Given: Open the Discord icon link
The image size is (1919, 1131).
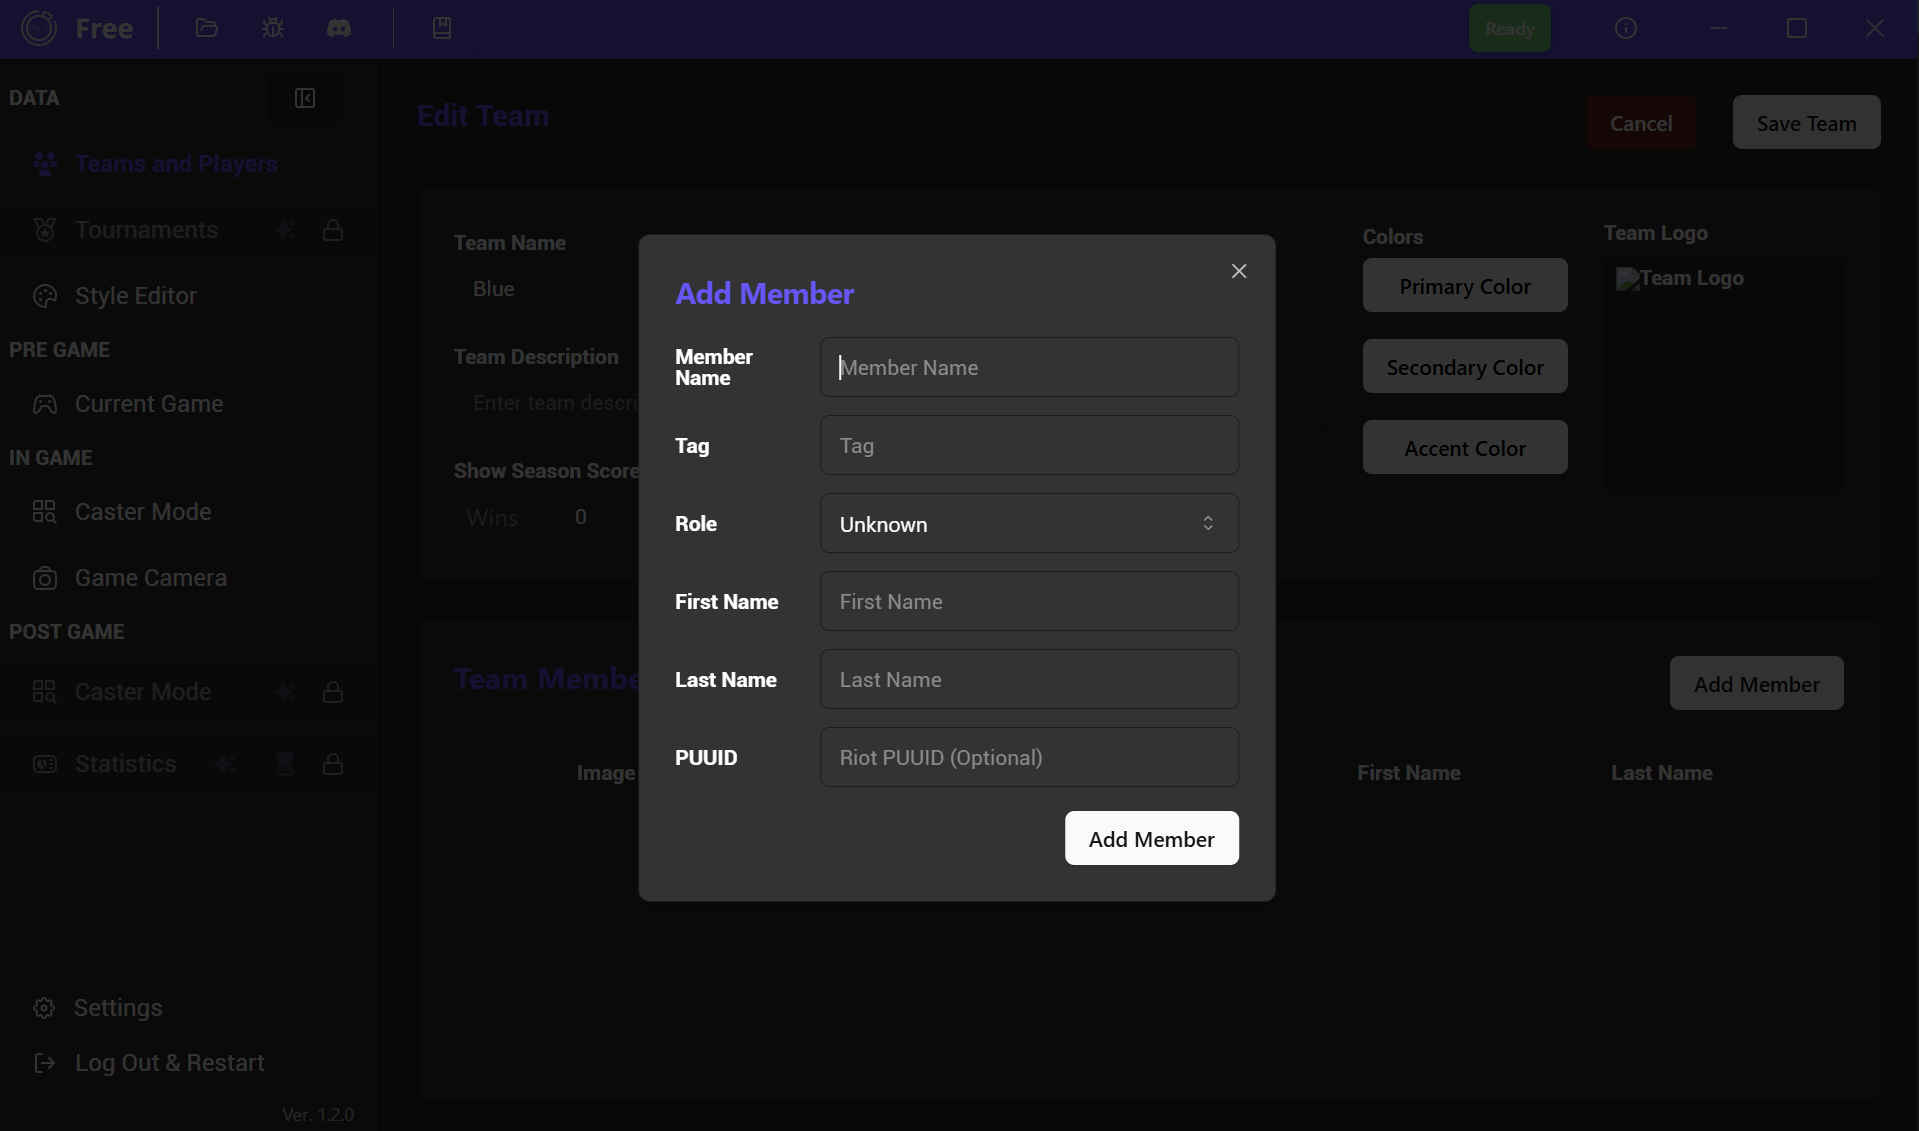Looking at the screenshot, I should coord(339,28).
